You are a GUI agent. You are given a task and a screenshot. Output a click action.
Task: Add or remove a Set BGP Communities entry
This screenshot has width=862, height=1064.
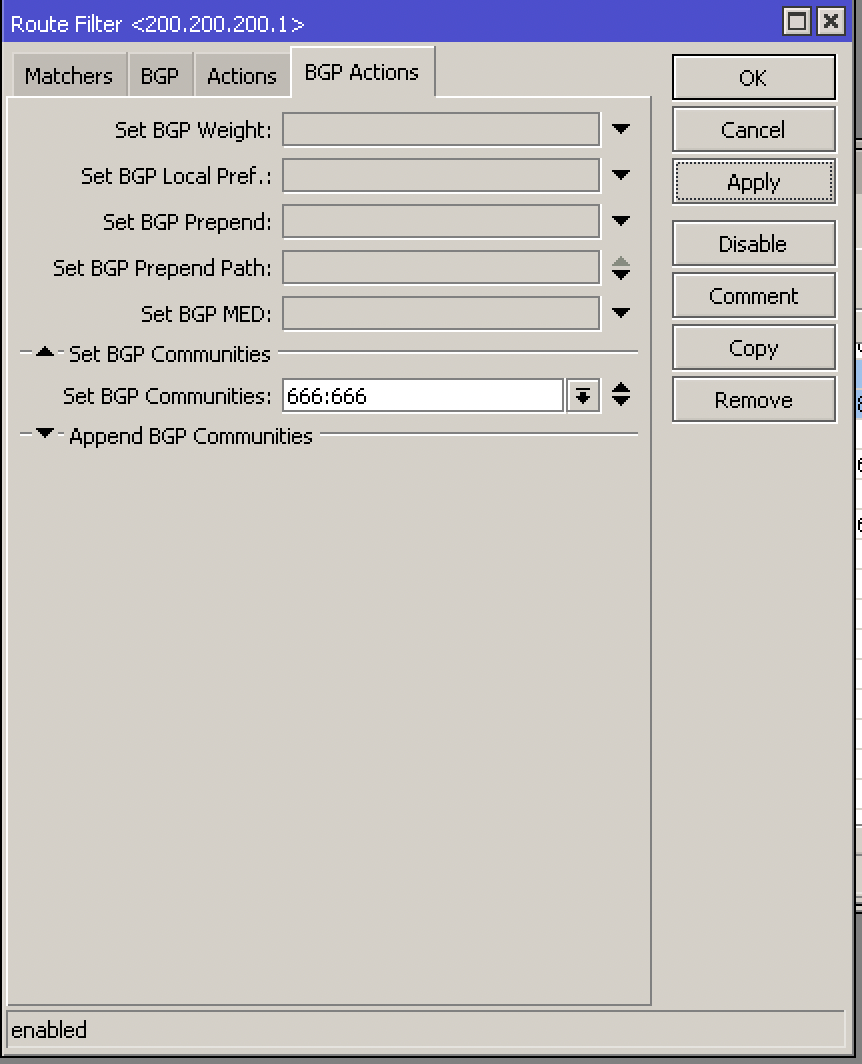(x=620, y=395)
